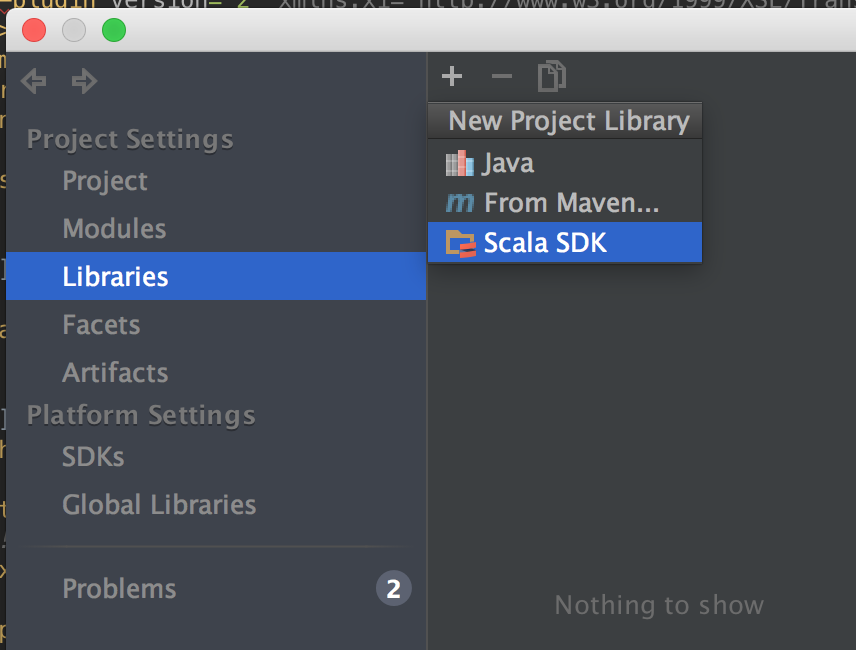Click the Problems count badge
Image resolution: width=856 pixels, height=650 pixels.
393,589
